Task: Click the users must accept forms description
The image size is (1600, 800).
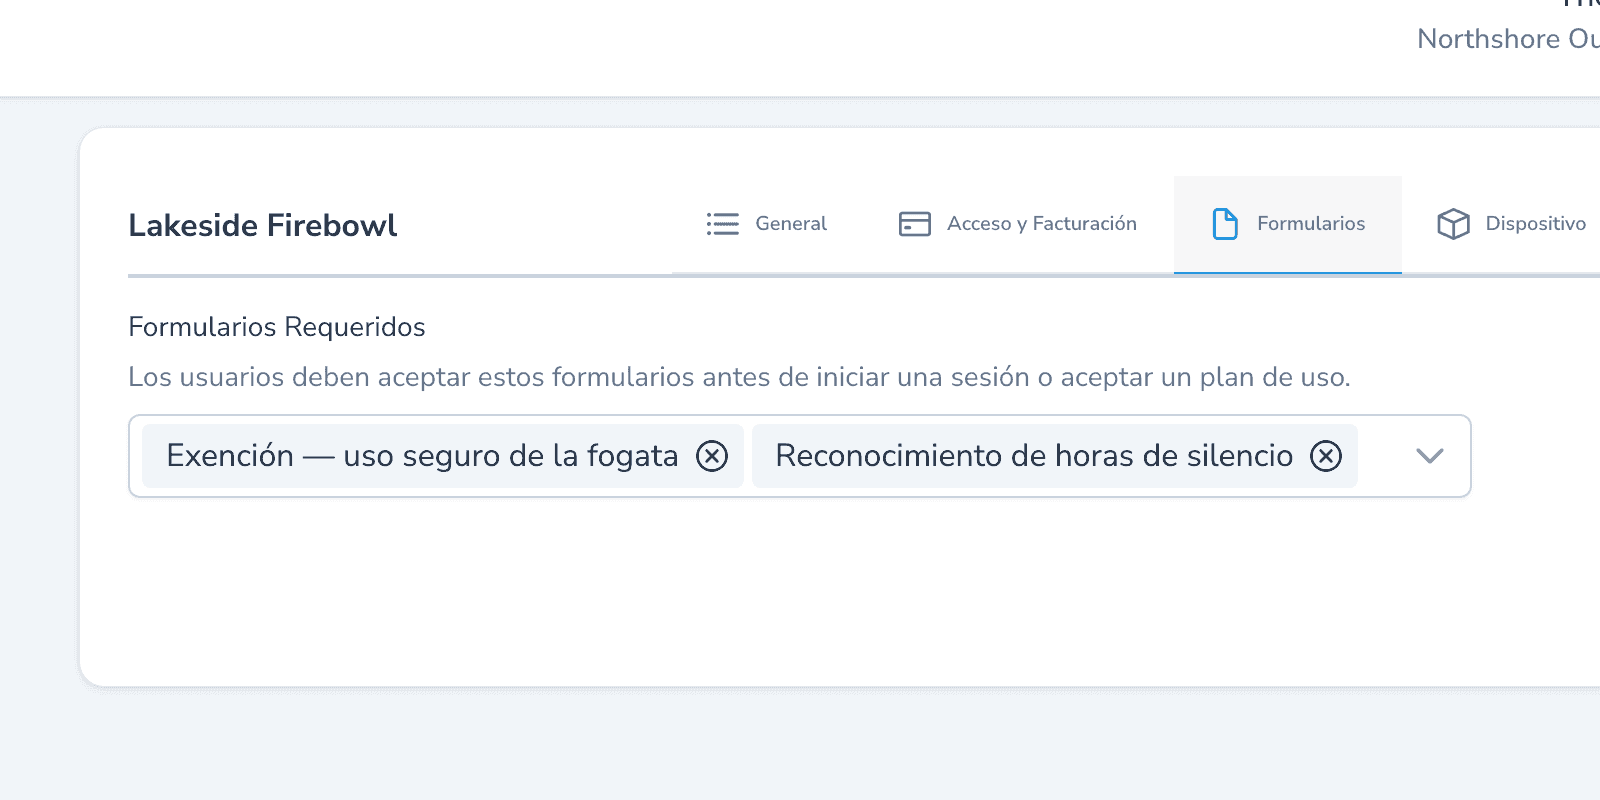Action: pyautogui.click(x=739, y=377)
